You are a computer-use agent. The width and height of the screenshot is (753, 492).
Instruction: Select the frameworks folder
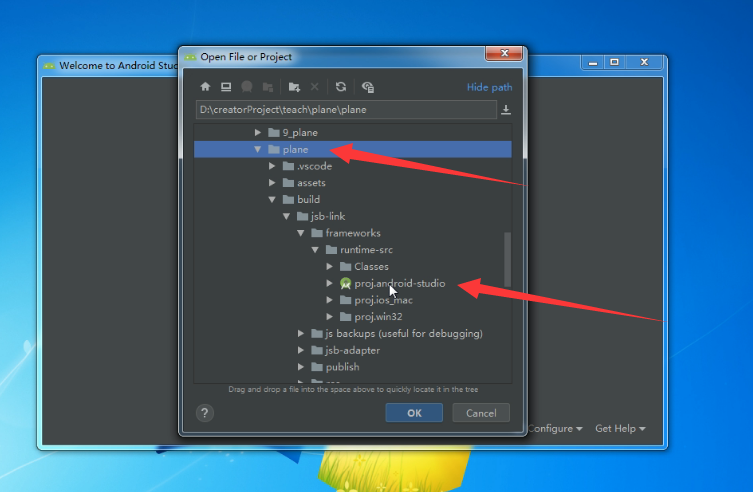click(x=353, y=233)
